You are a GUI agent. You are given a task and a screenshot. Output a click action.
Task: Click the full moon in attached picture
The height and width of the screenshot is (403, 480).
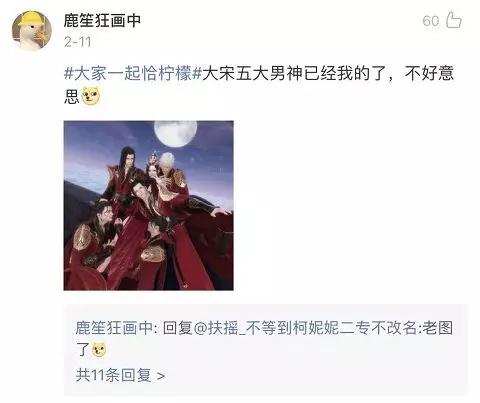[176, 133]
